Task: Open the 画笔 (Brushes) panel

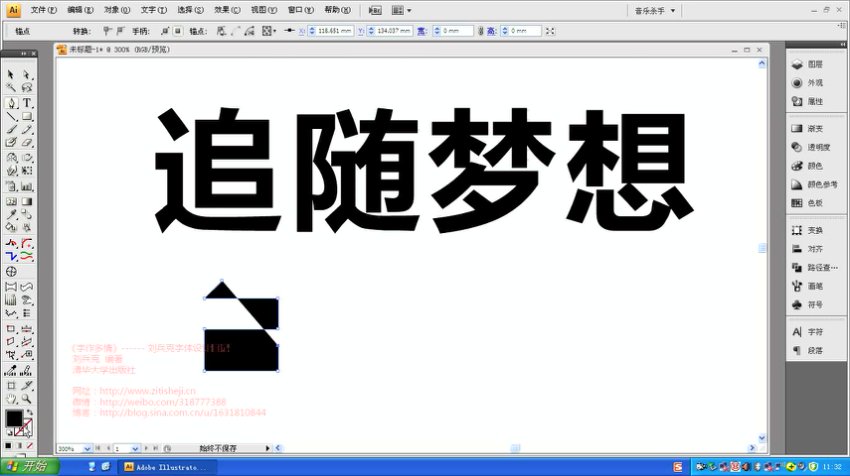Action: point(814,286)
